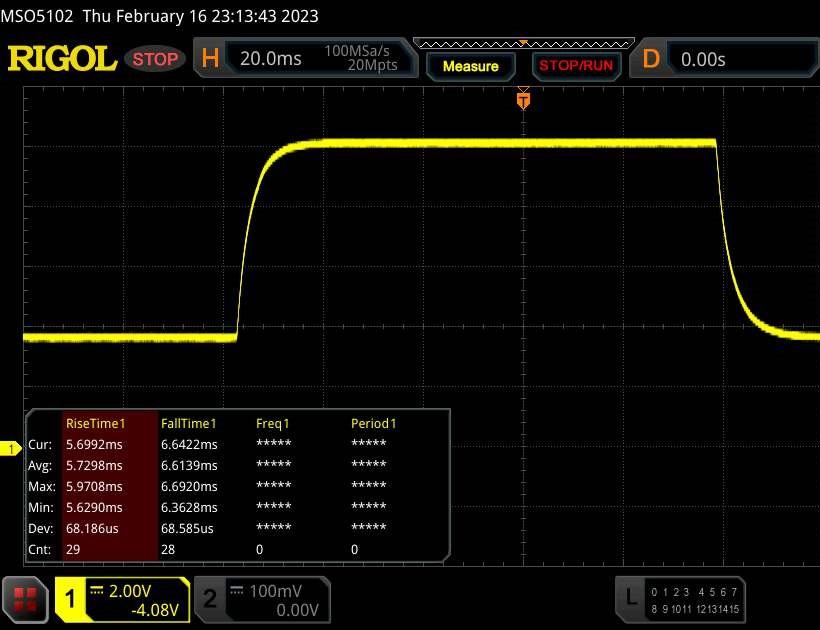Open the logic analyzer L icon
Viewport: 820px width, 630px height.
(631, 598)
